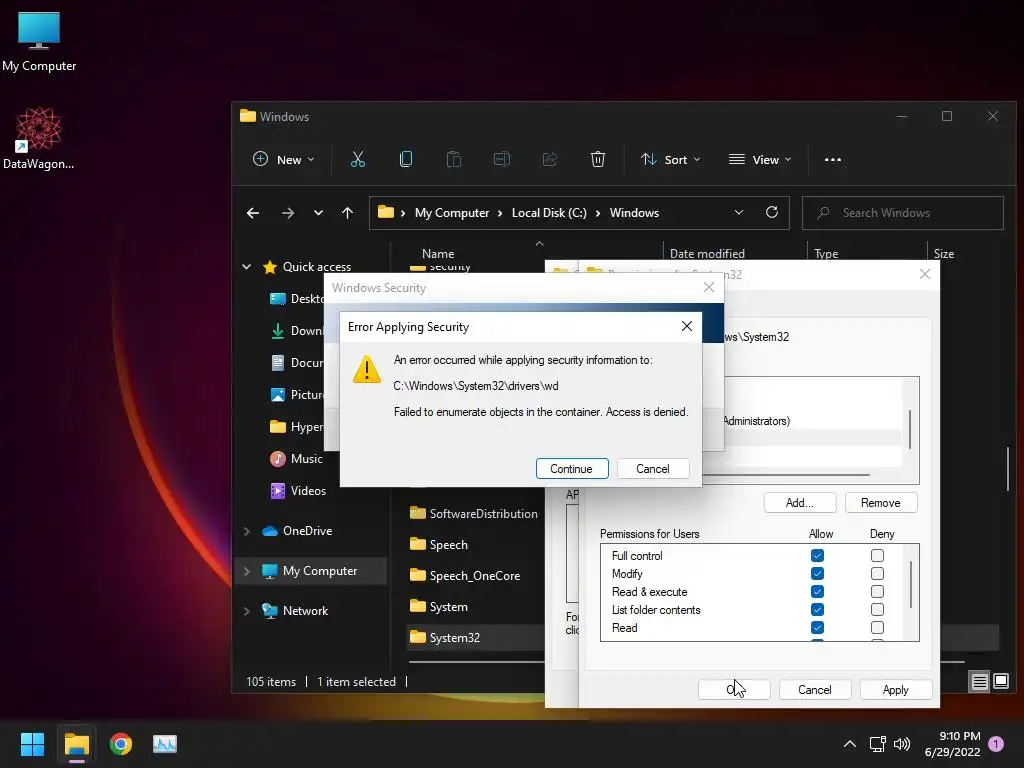Check Deny for List folder contents
Viewport: 1024px width, 768px height.
tap(877, 609)
